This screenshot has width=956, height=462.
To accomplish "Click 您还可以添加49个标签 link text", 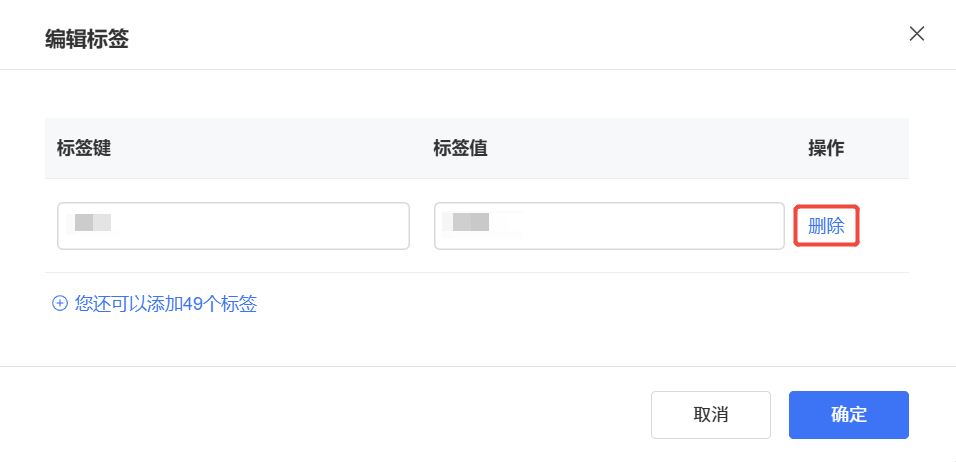I will (165, 304).
